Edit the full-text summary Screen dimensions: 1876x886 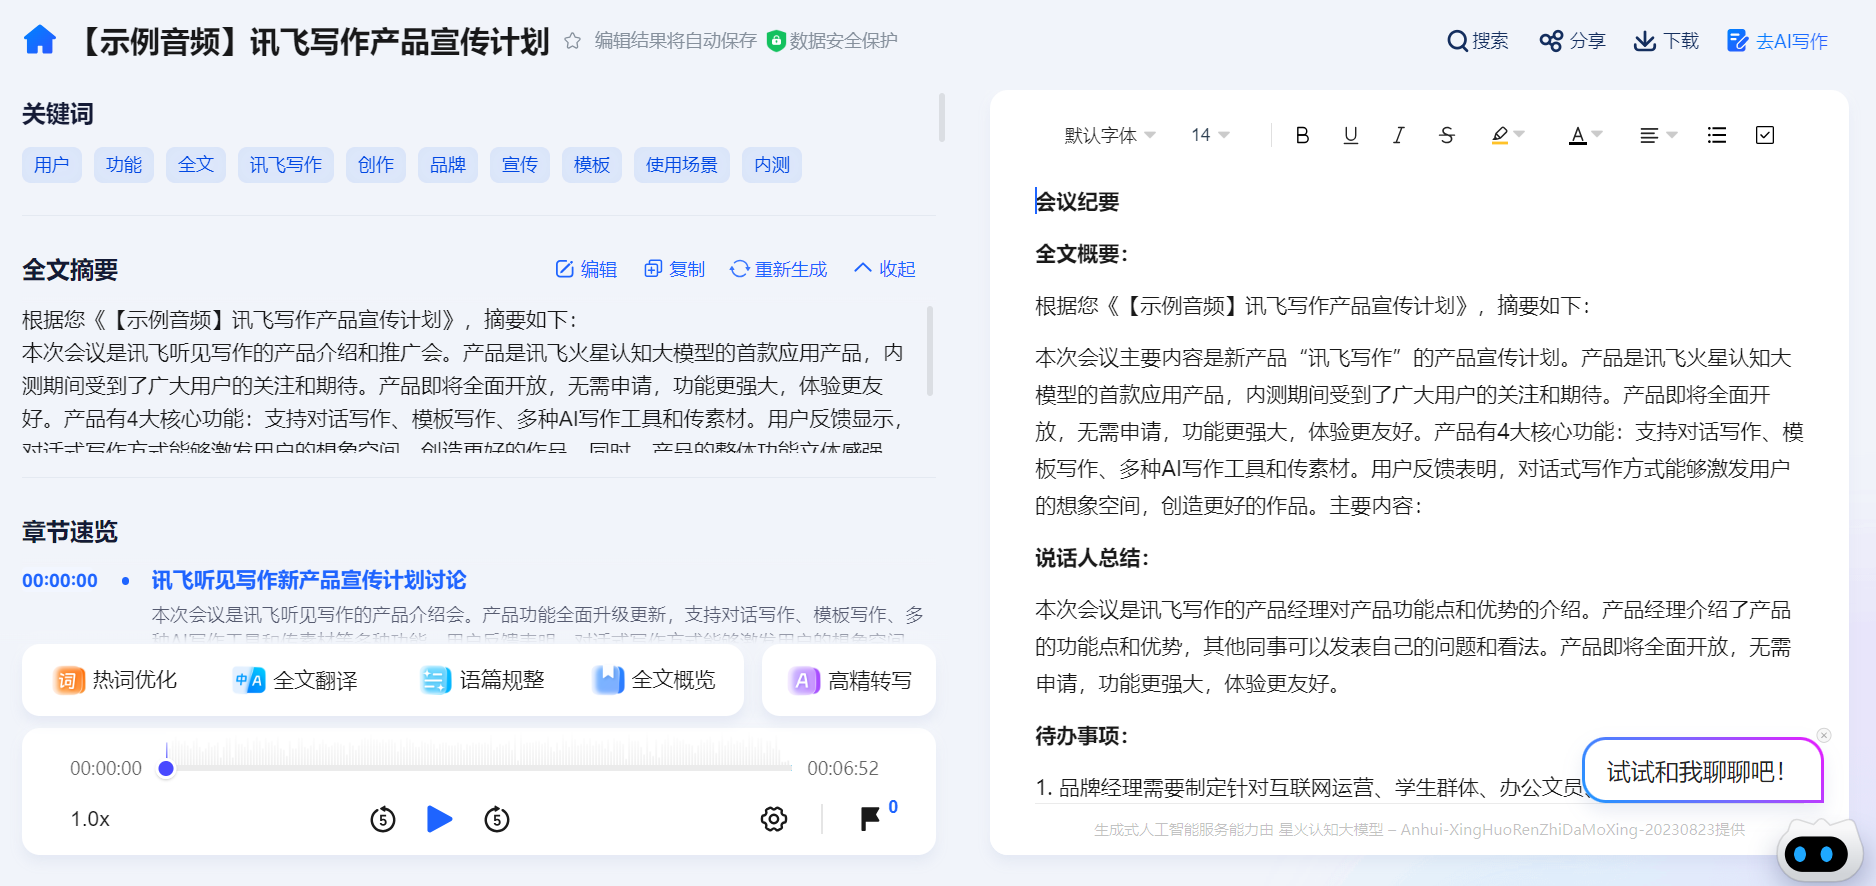tap(586, 269)
